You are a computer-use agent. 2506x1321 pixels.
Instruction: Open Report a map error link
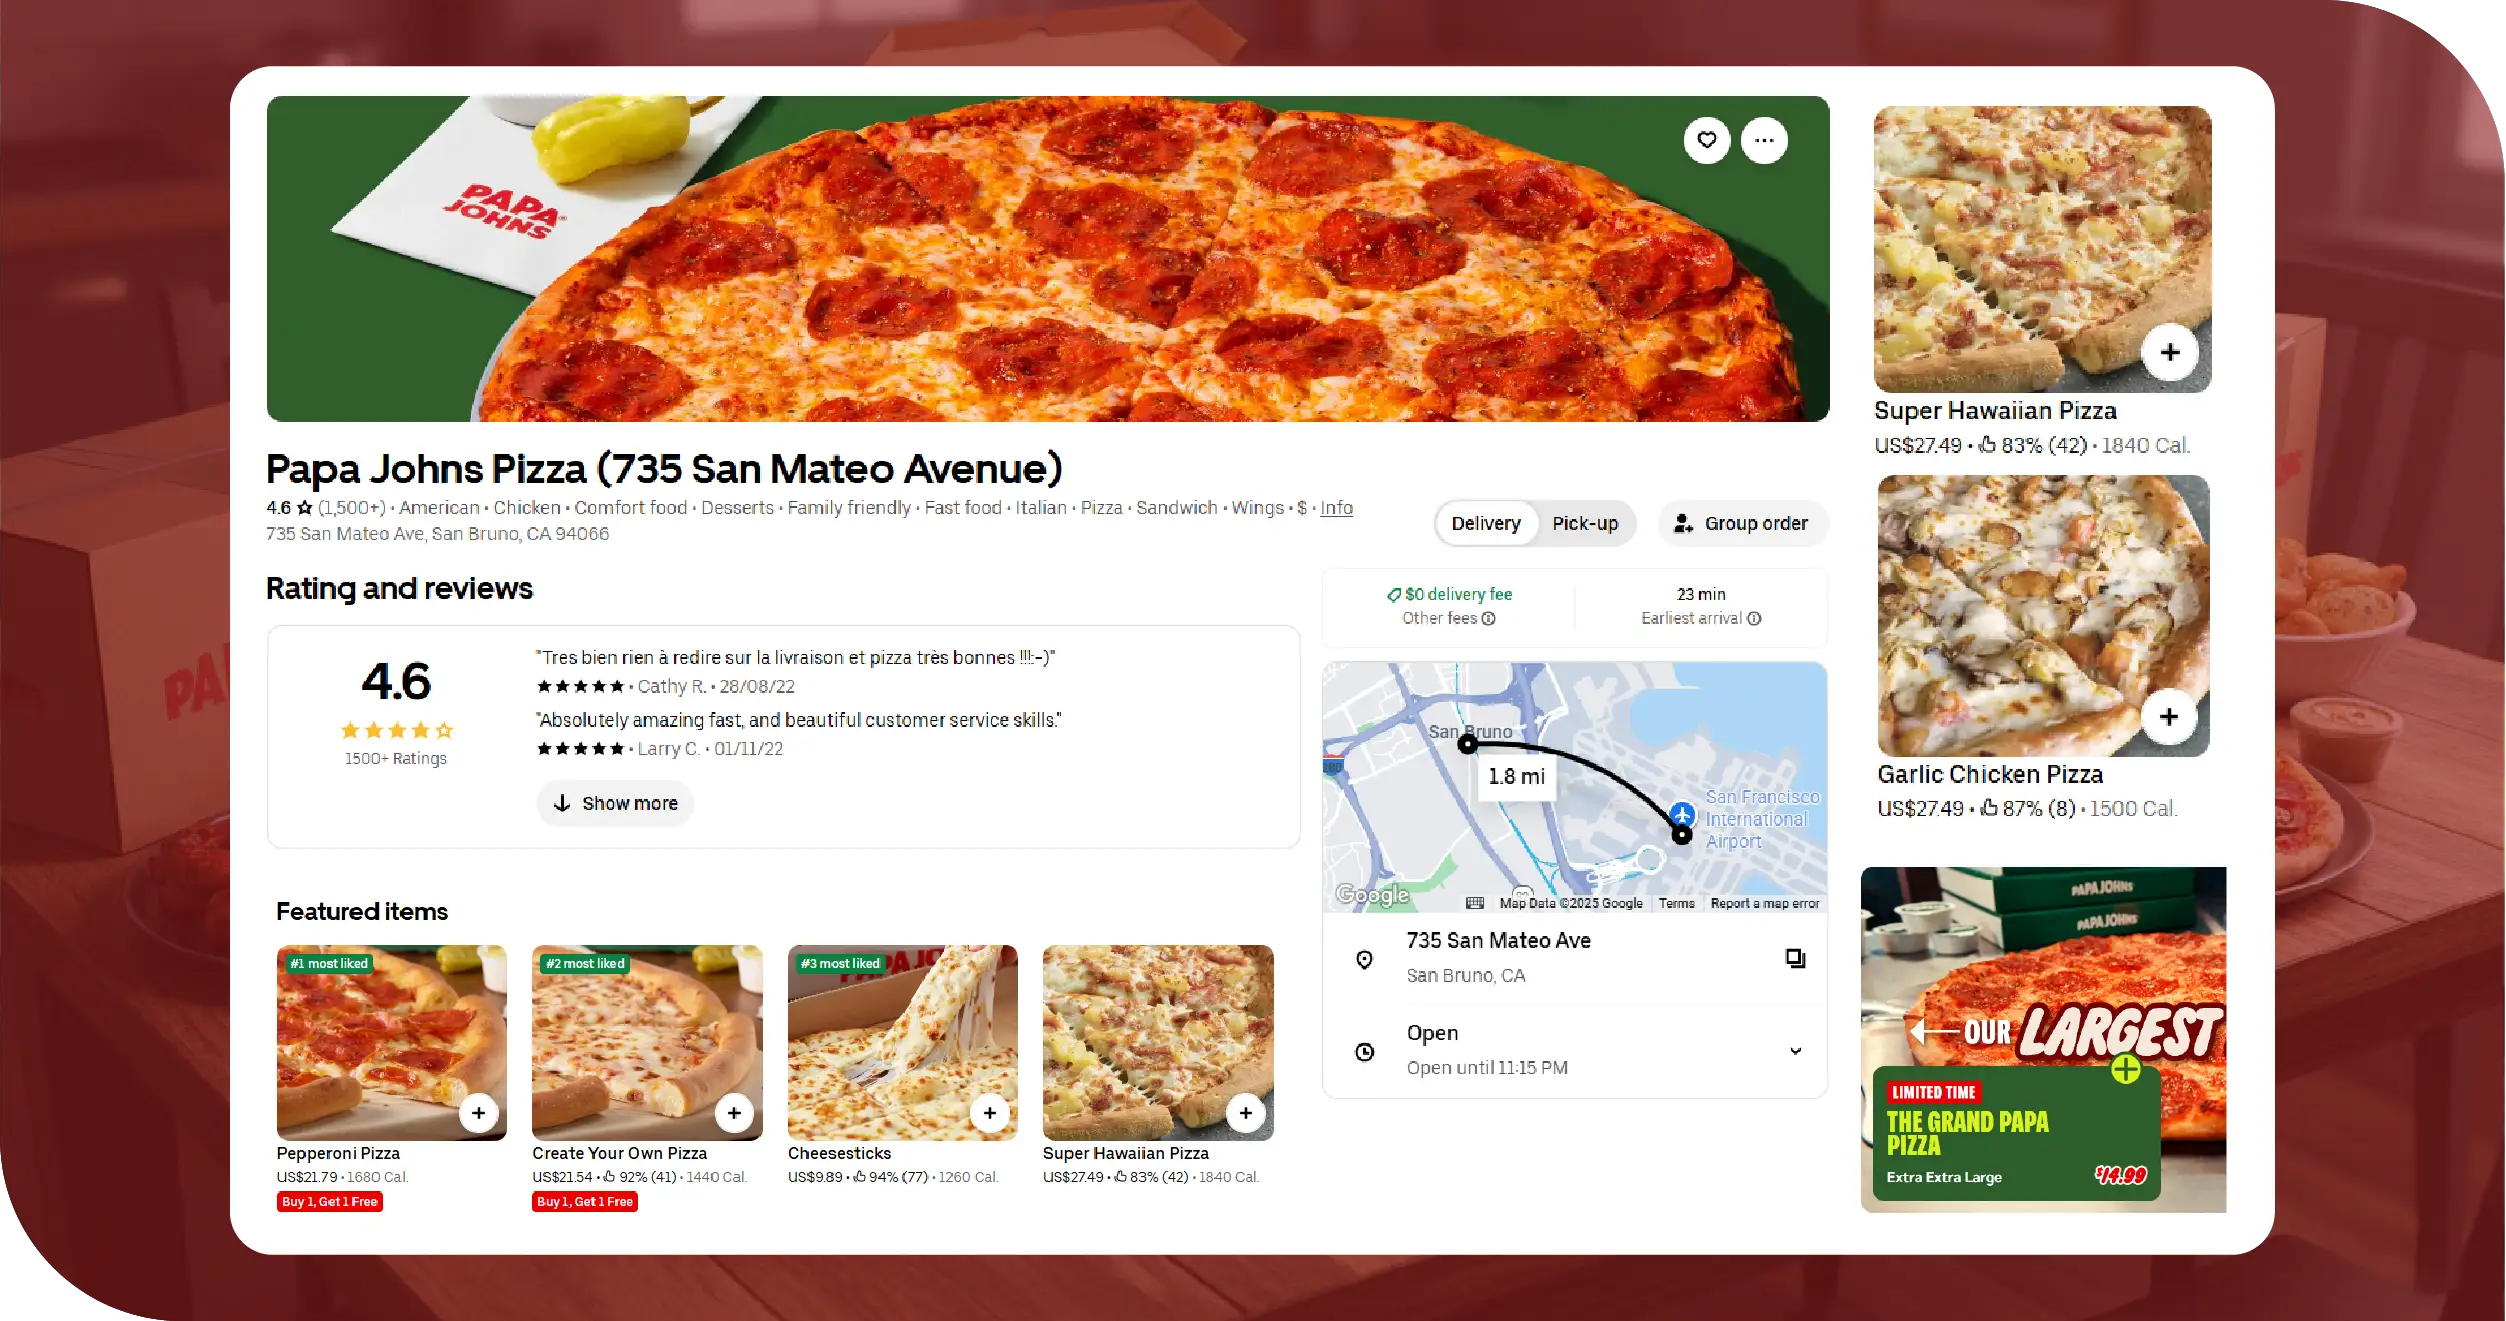click(x=1764, y=903)
